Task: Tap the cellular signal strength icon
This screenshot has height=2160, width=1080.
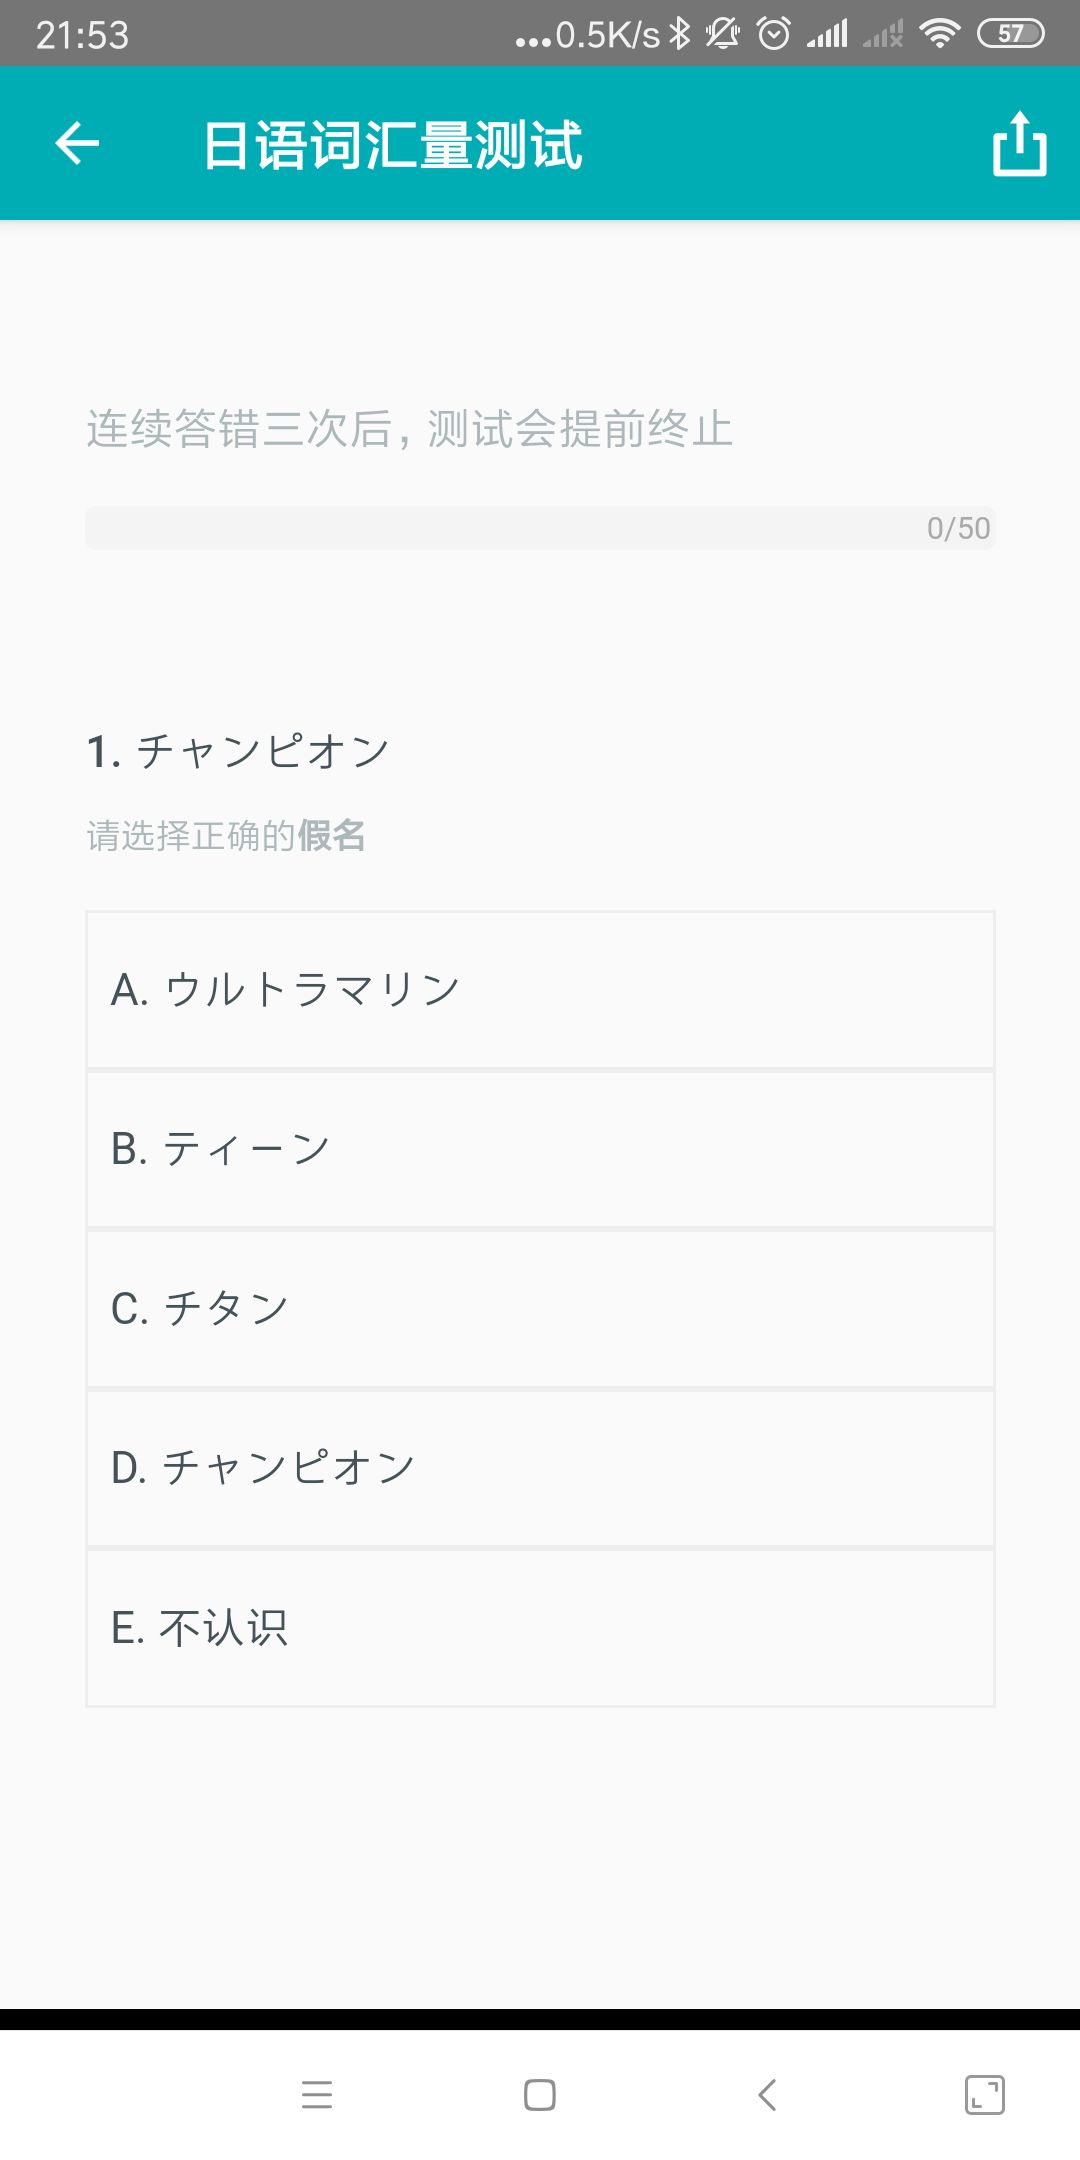Action: point(827,34)
